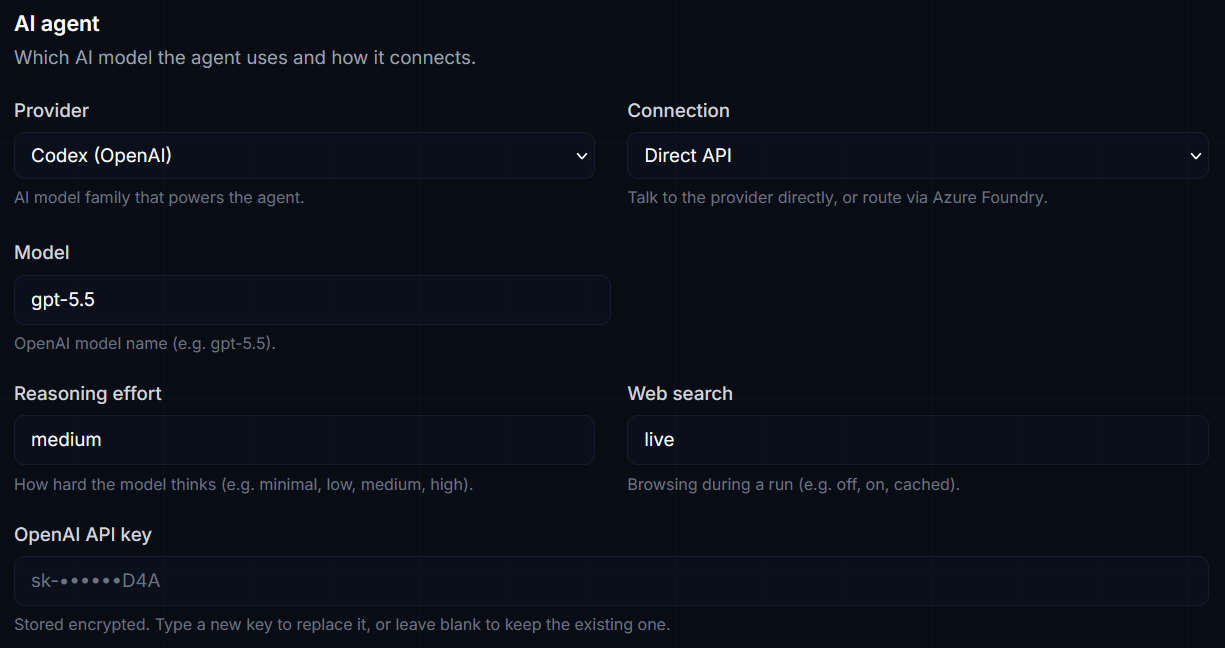Click 'AI model family that powers the agent' hint
This screenshot has width=1225, height=648.
click(159, 198)
